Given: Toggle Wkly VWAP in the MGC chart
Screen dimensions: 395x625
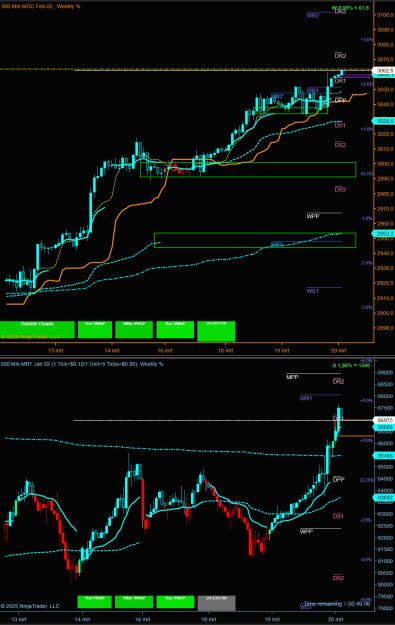Looking at the screenshot, I should (x=134, y=330).
